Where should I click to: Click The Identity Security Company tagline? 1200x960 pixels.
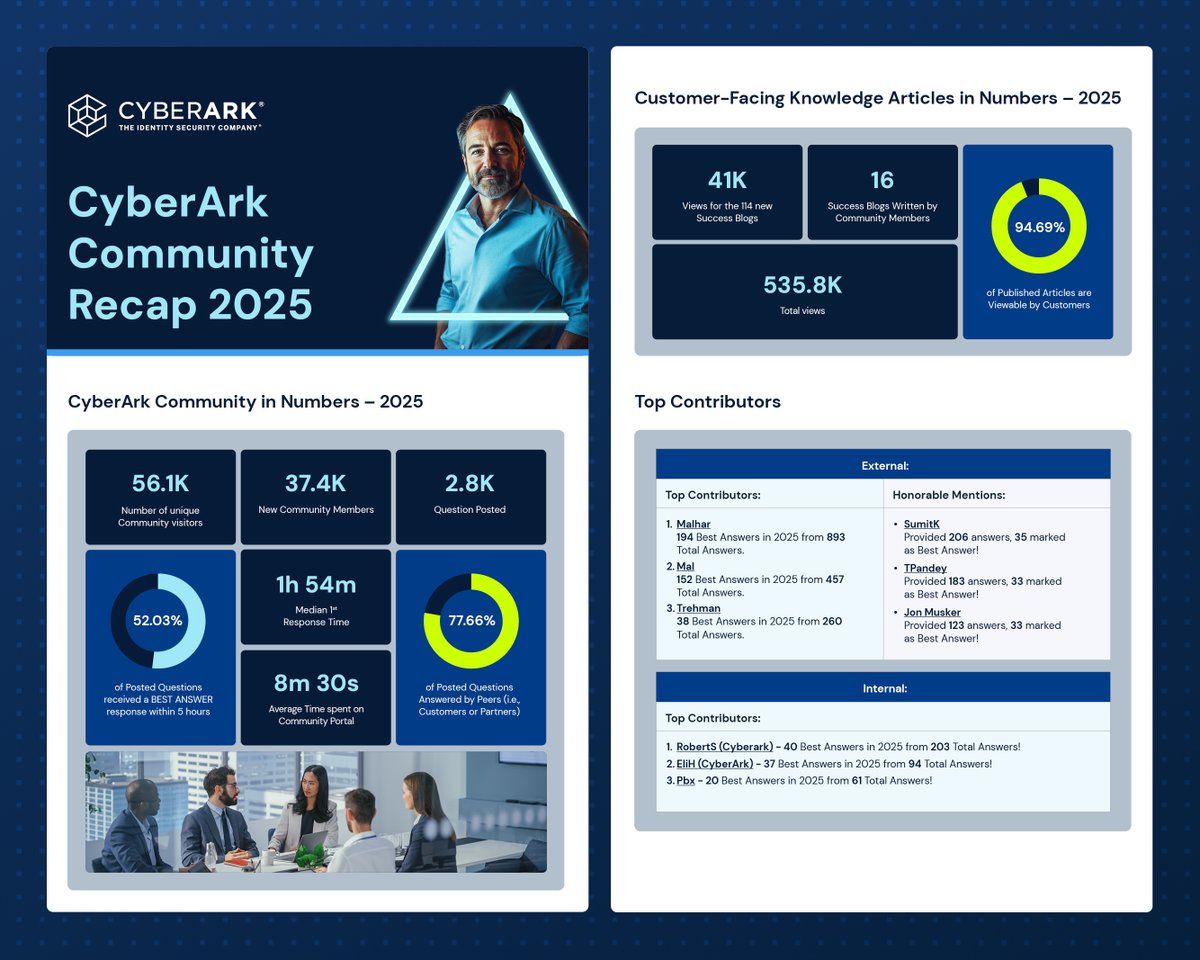(x=190, y=128)
